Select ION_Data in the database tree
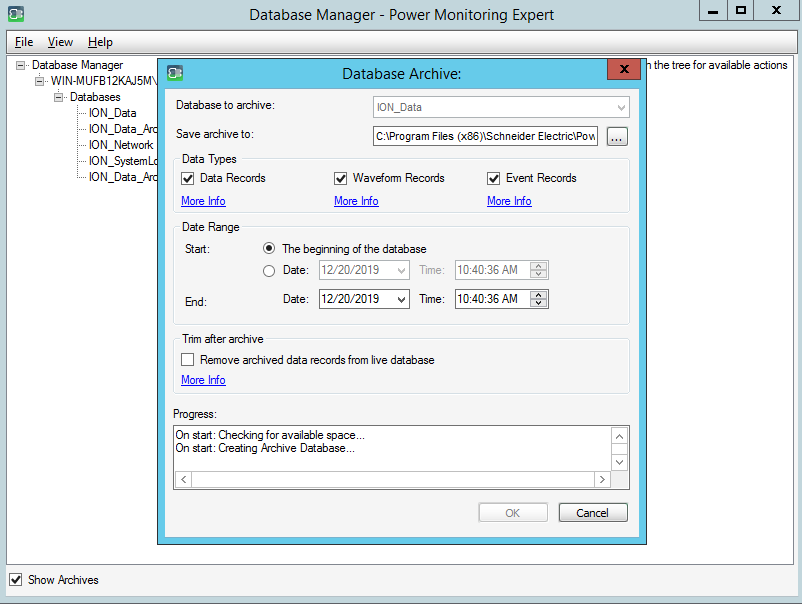Screen dimensions: 802x605 click(113, 113)
